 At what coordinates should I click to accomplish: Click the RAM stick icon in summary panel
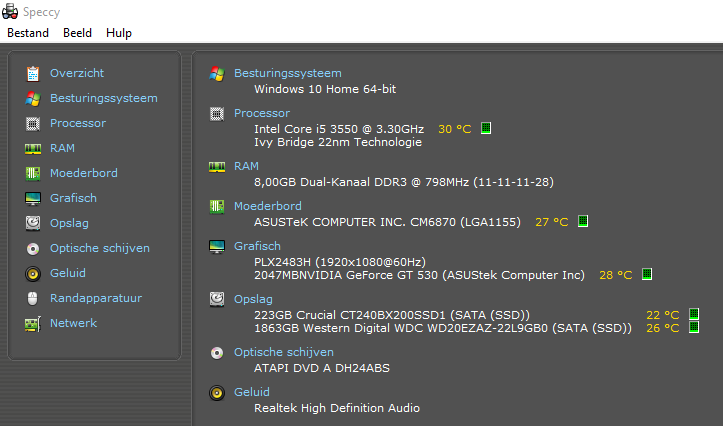217,166
